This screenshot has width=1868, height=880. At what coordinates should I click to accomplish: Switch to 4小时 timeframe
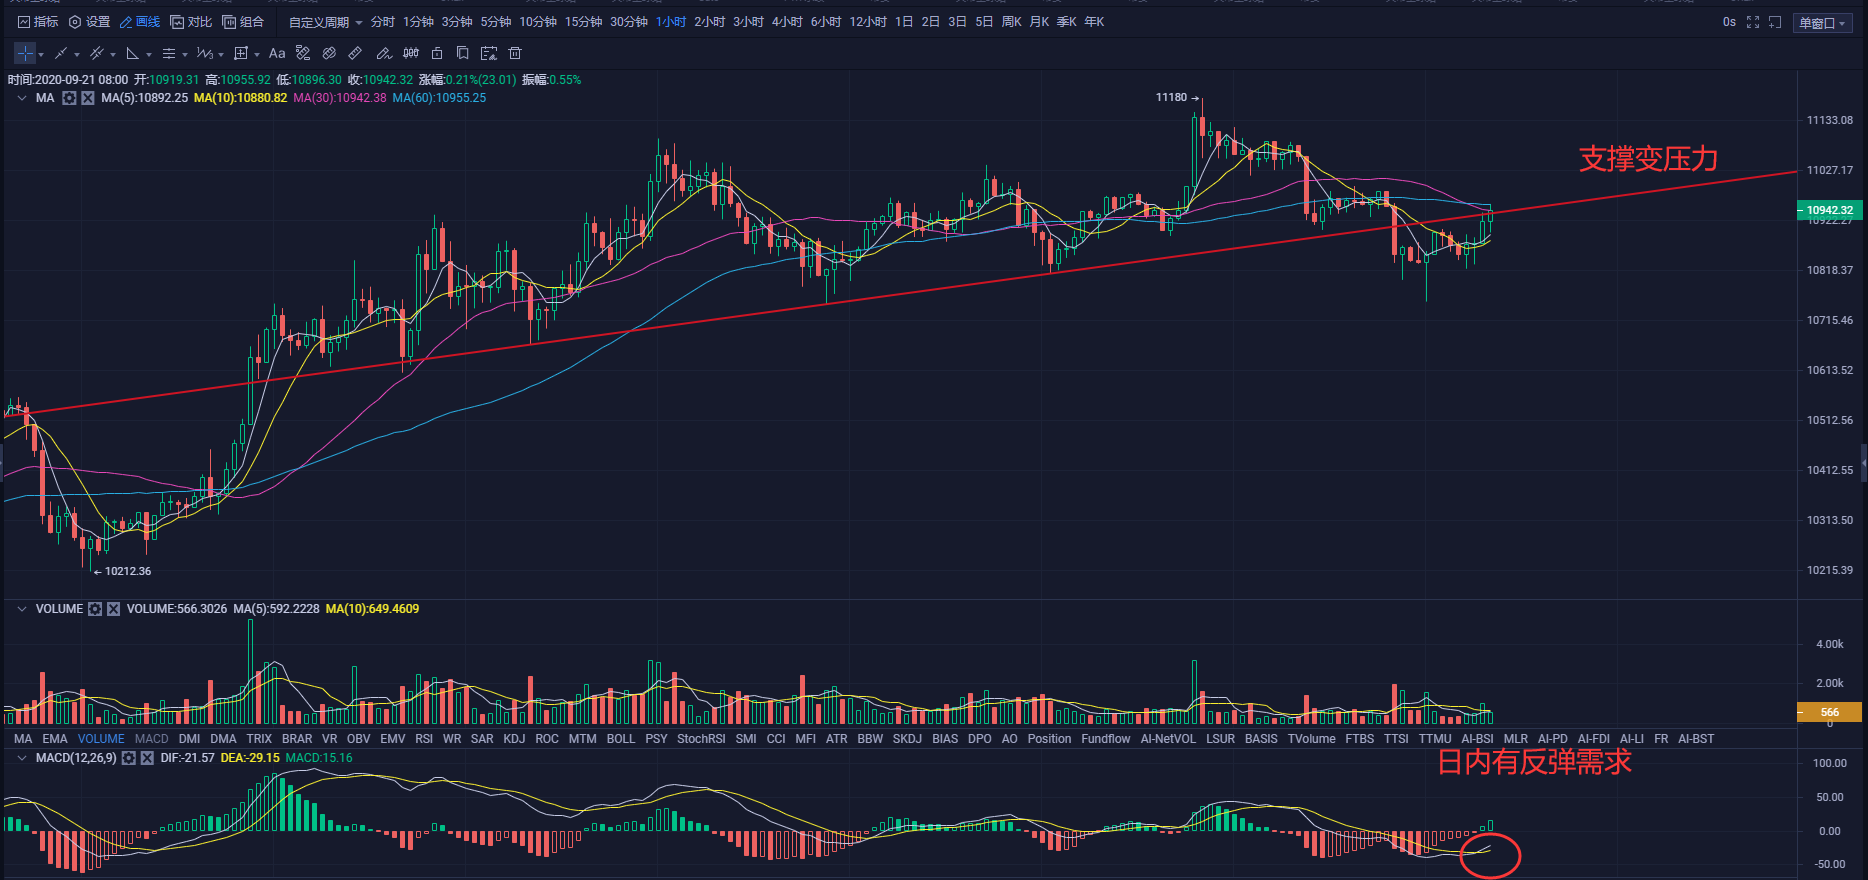pyautogui.click(x=787, y=22)
